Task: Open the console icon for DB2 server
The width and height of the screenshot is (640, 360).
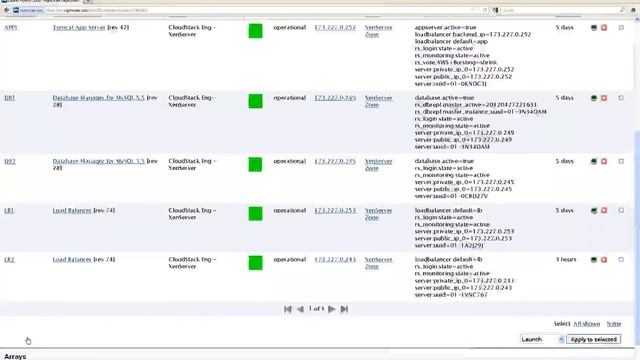Action: pyautogui.click(x=594, y=161)
